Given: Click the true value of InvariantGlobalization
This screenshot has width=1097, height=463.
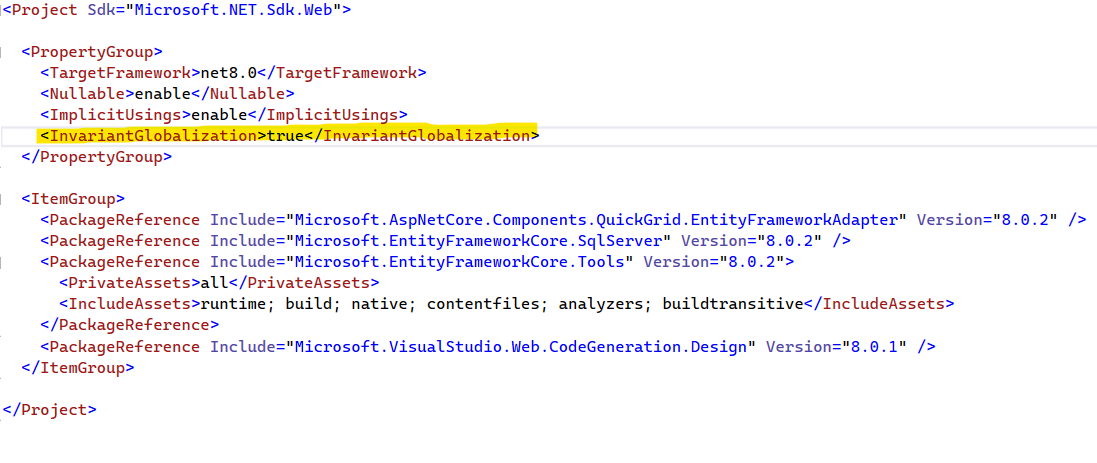Looking at the screenshot, I should coord(285,136).
